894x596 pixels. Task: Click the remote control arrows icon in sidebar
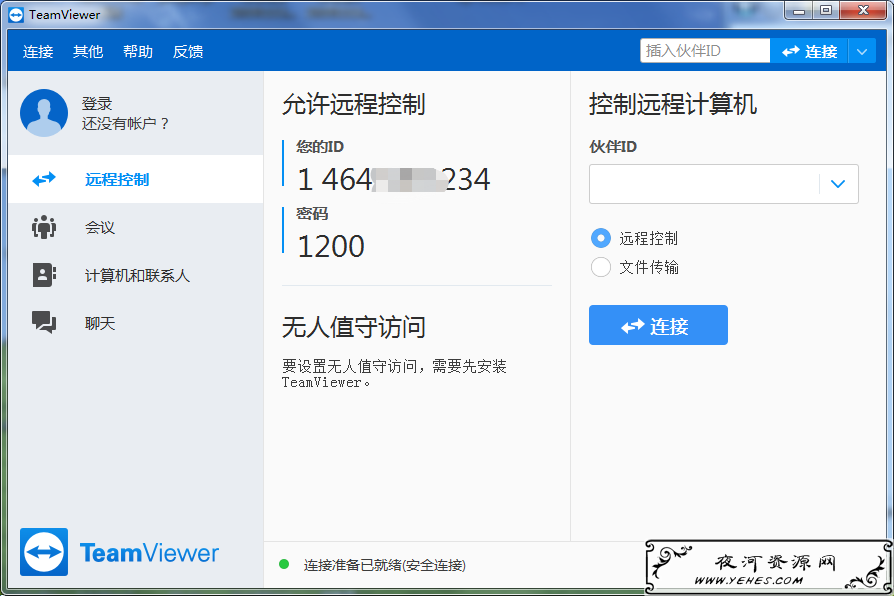click(44, 180)
